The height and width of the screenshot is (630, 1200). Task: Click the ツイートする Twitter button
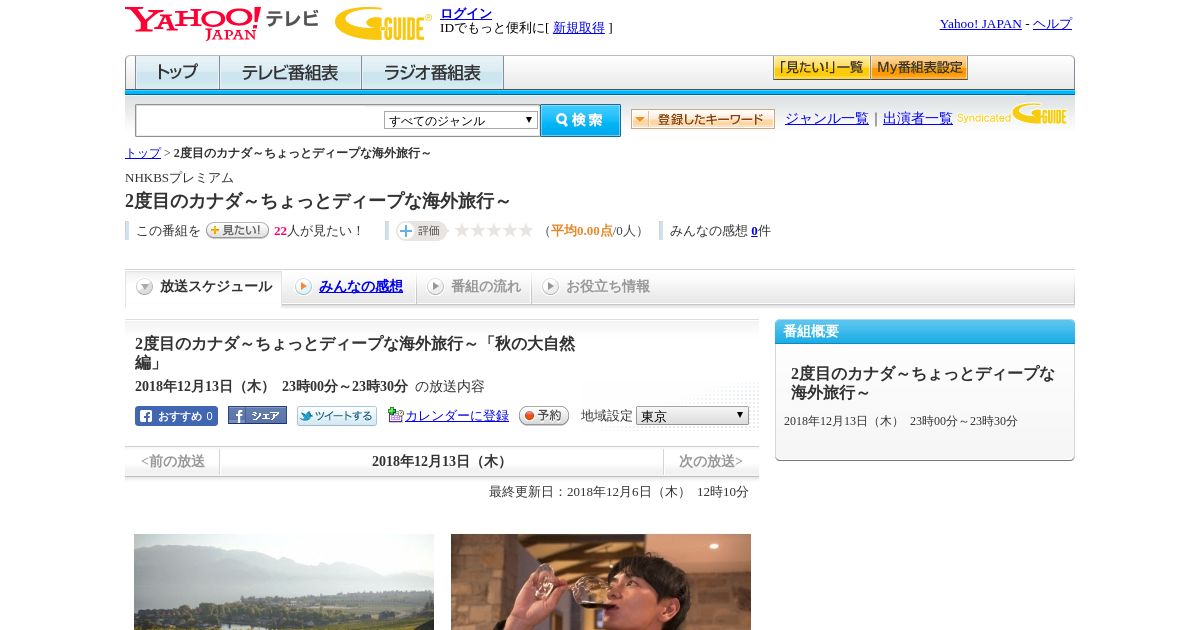tap(337, 416)
